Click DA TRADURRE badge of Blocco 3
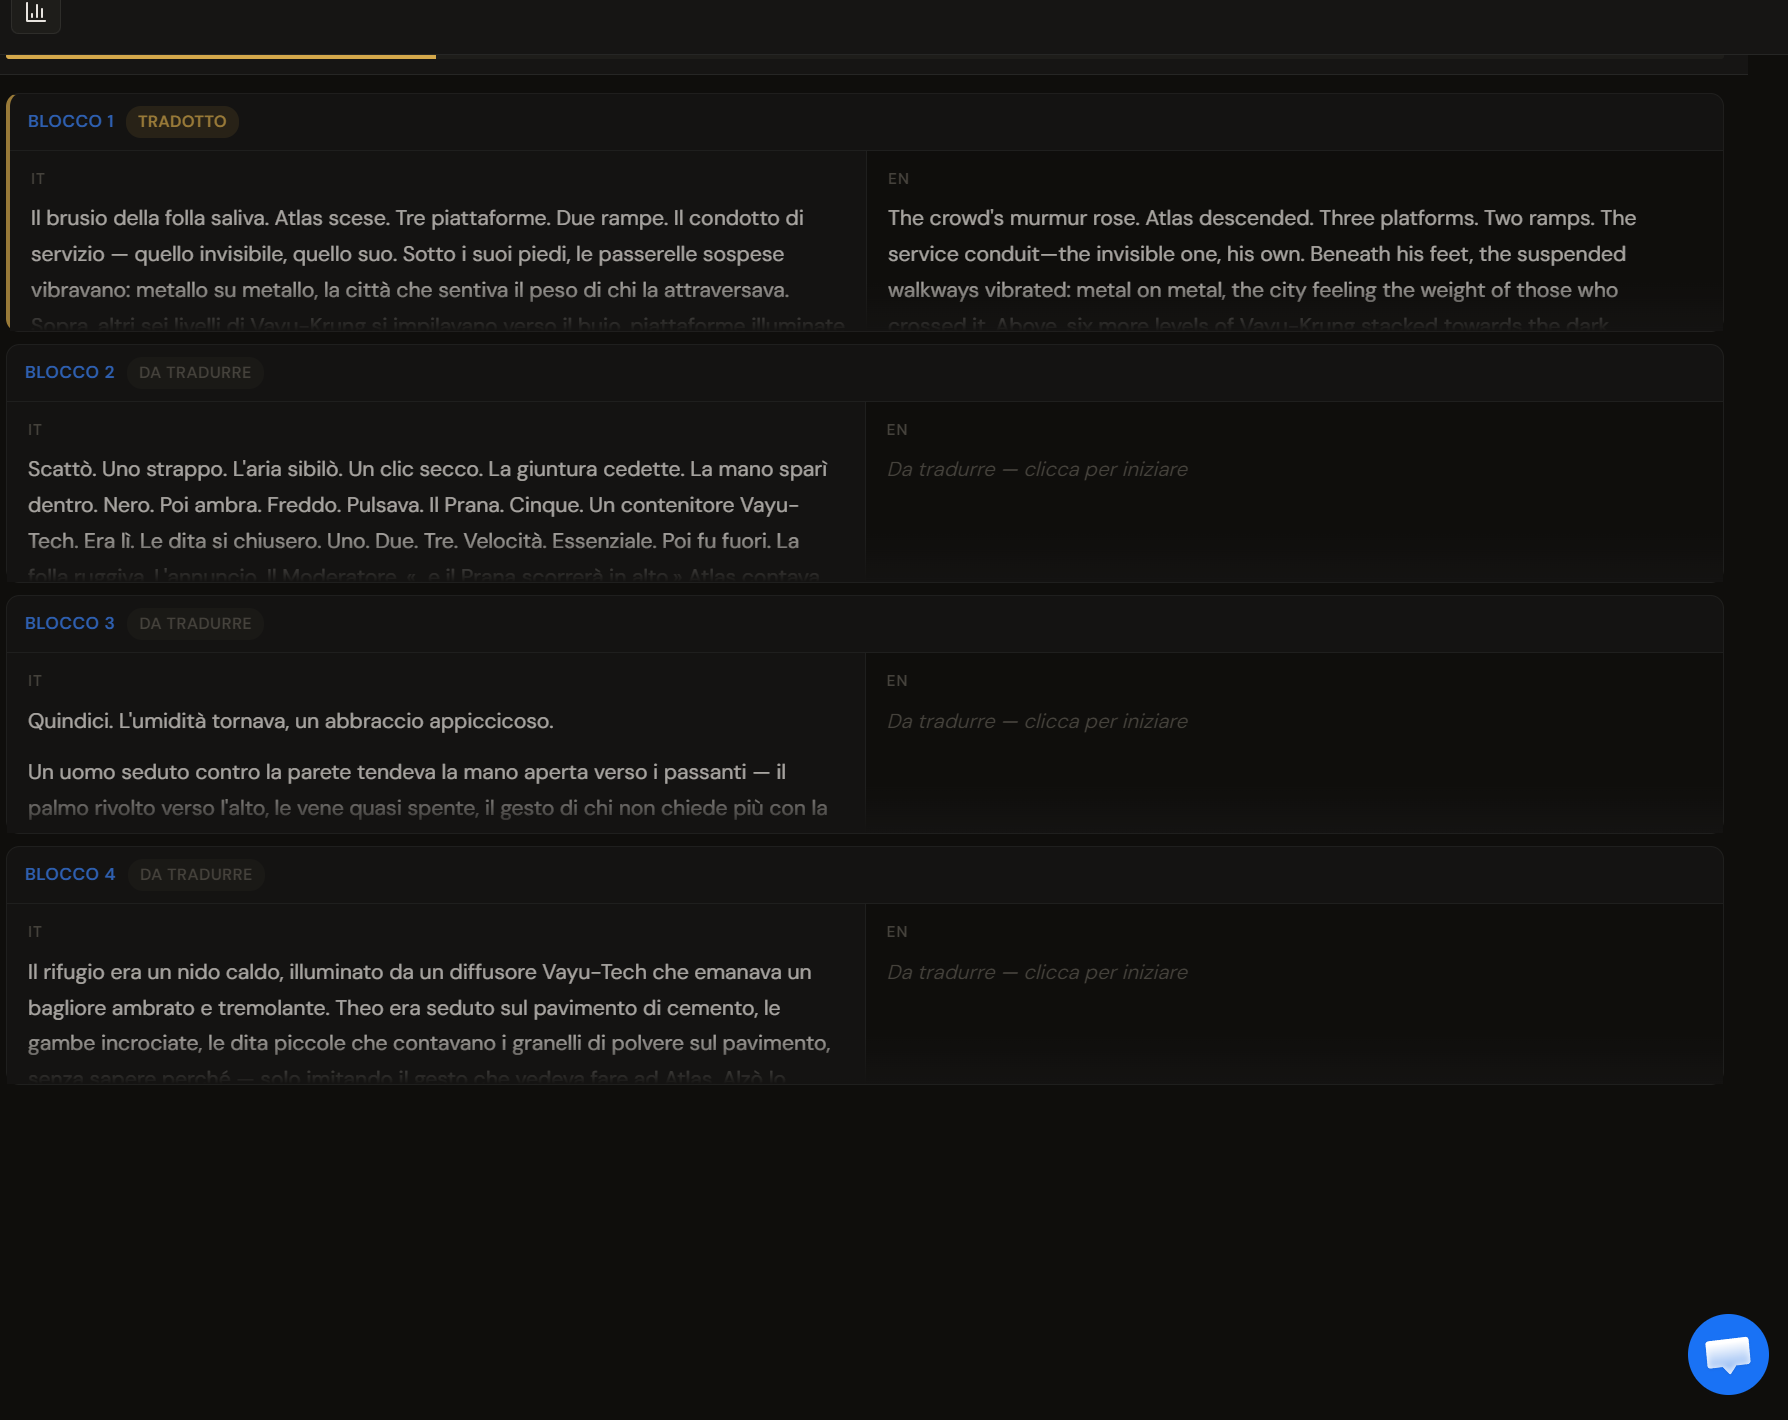 [x=195, y=624]
